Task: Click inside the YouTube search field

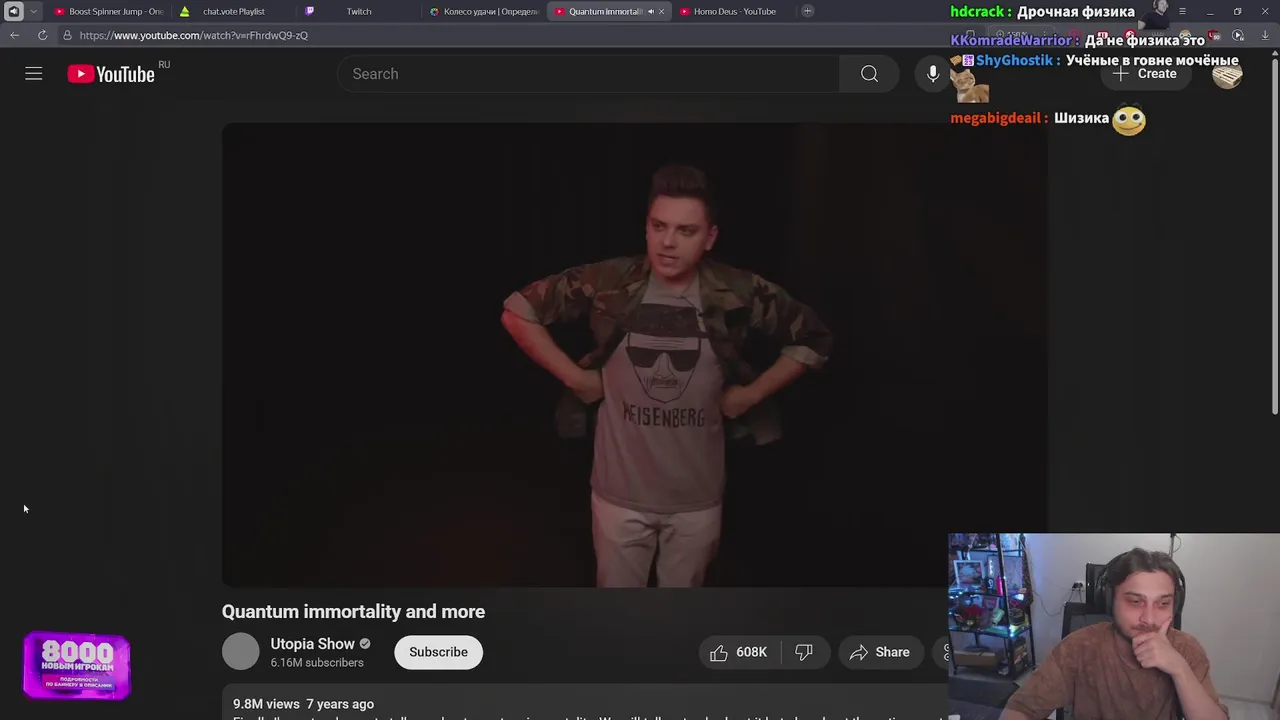Action: [x=590, y=74]
